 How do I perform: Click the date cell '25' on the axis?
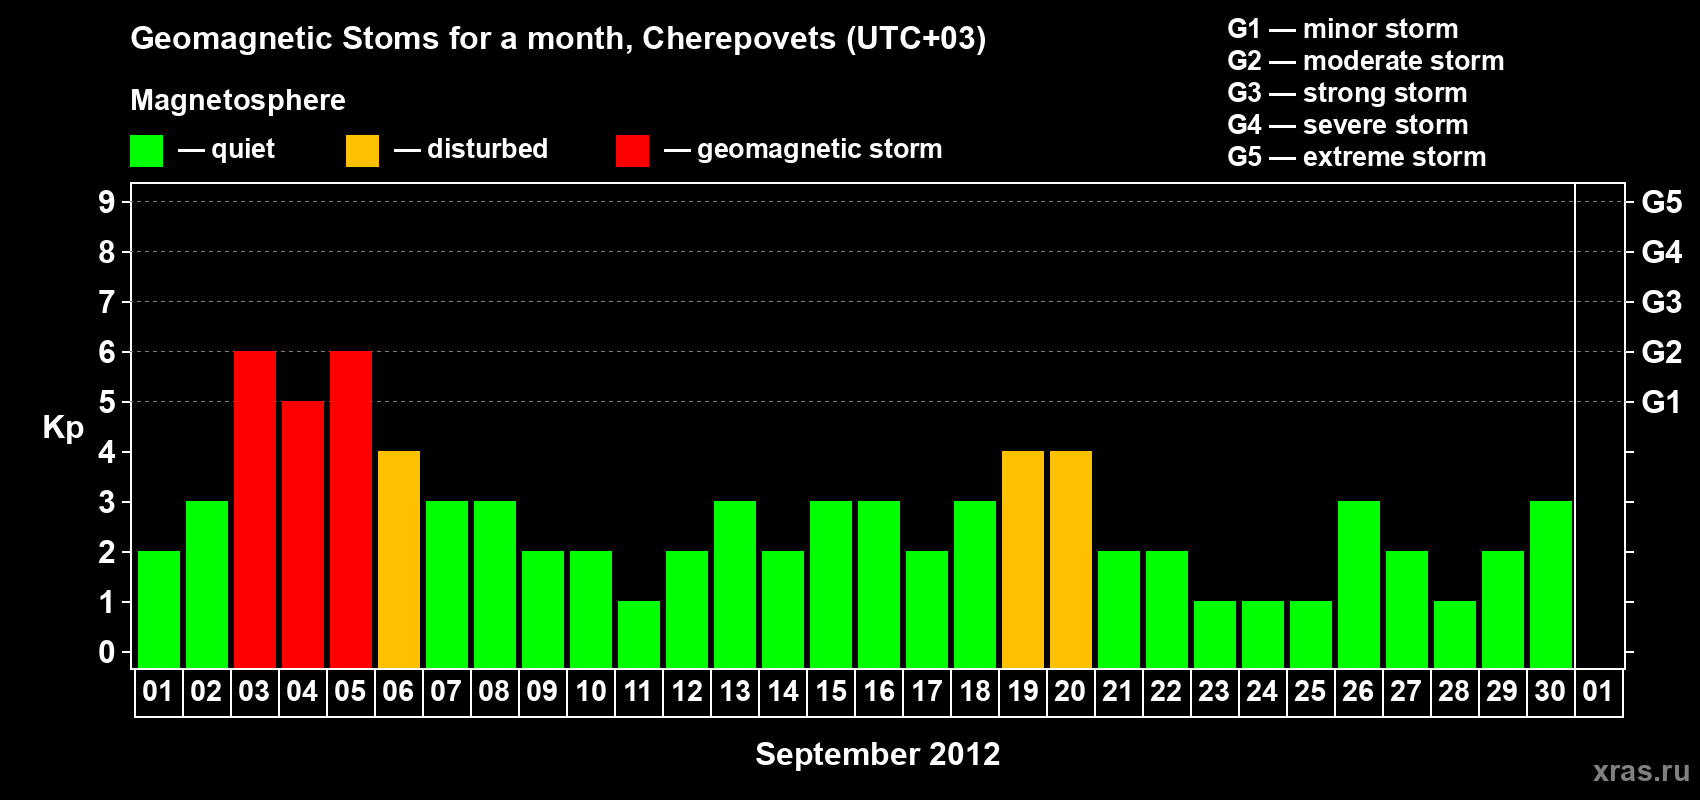tap(1310, 692)
